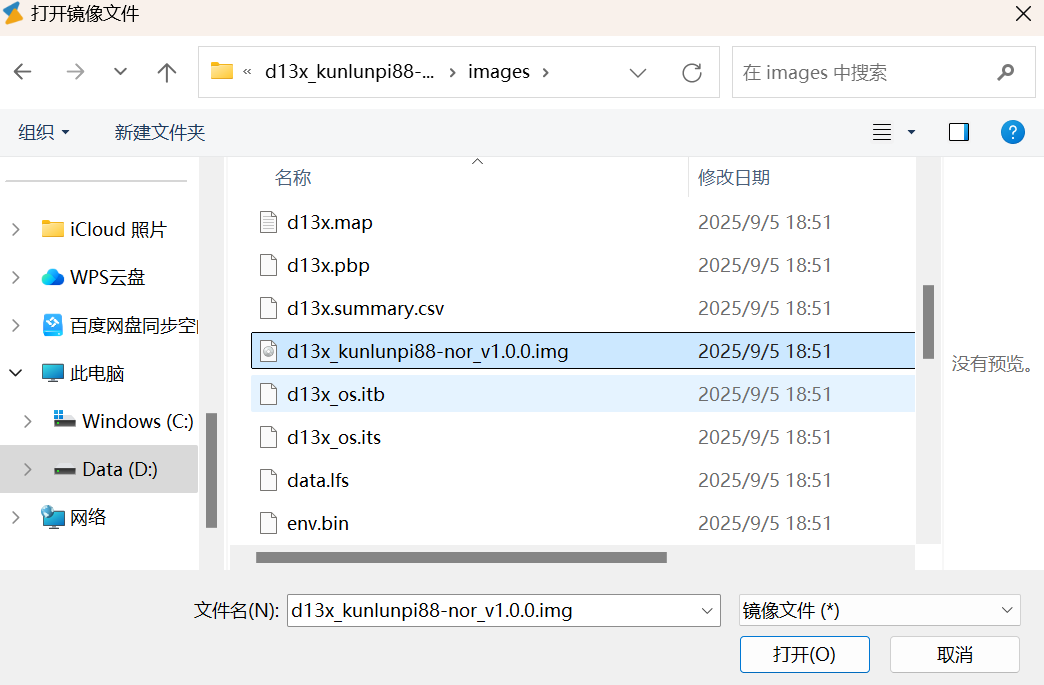Expand iCloud 照片 tree node
The height and width of the screenshot is (685, 1044).
(x=16, y=230)
